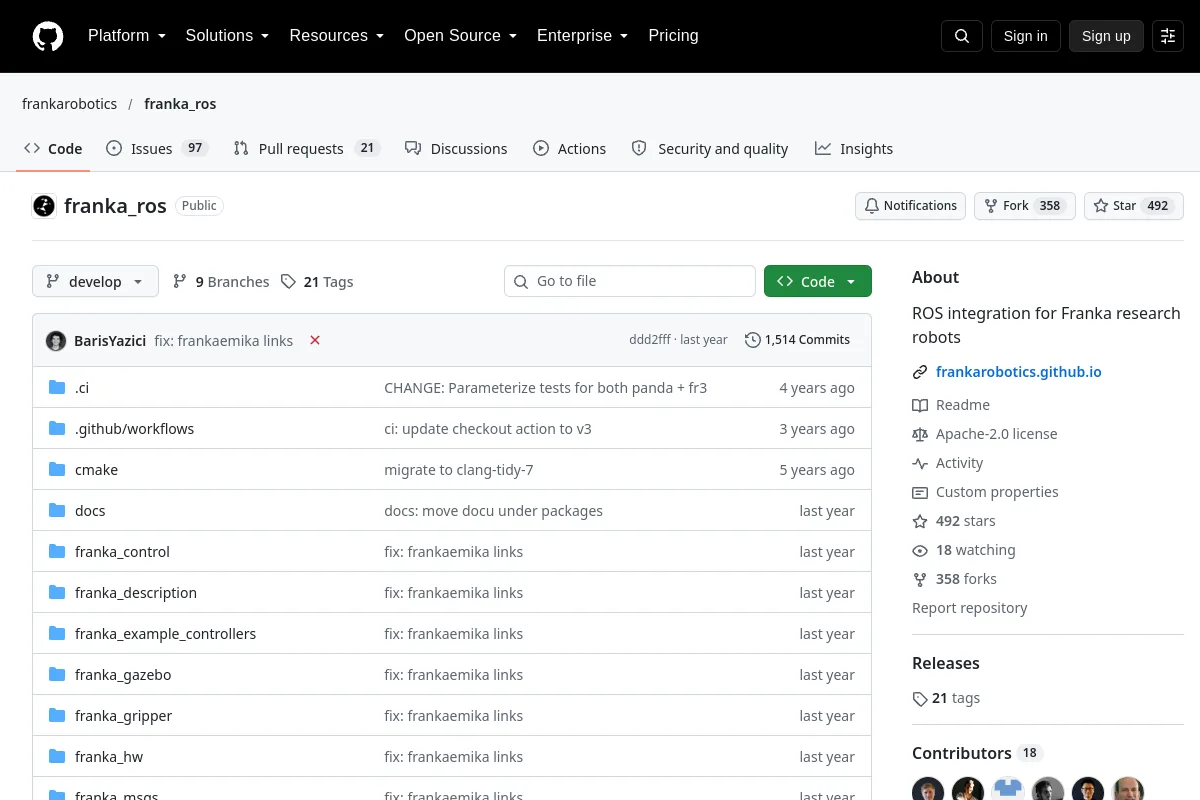This screenshot has height=800, width=1200.
Task: Click the Custom properties note icon
Action: [x=920, y=492]
